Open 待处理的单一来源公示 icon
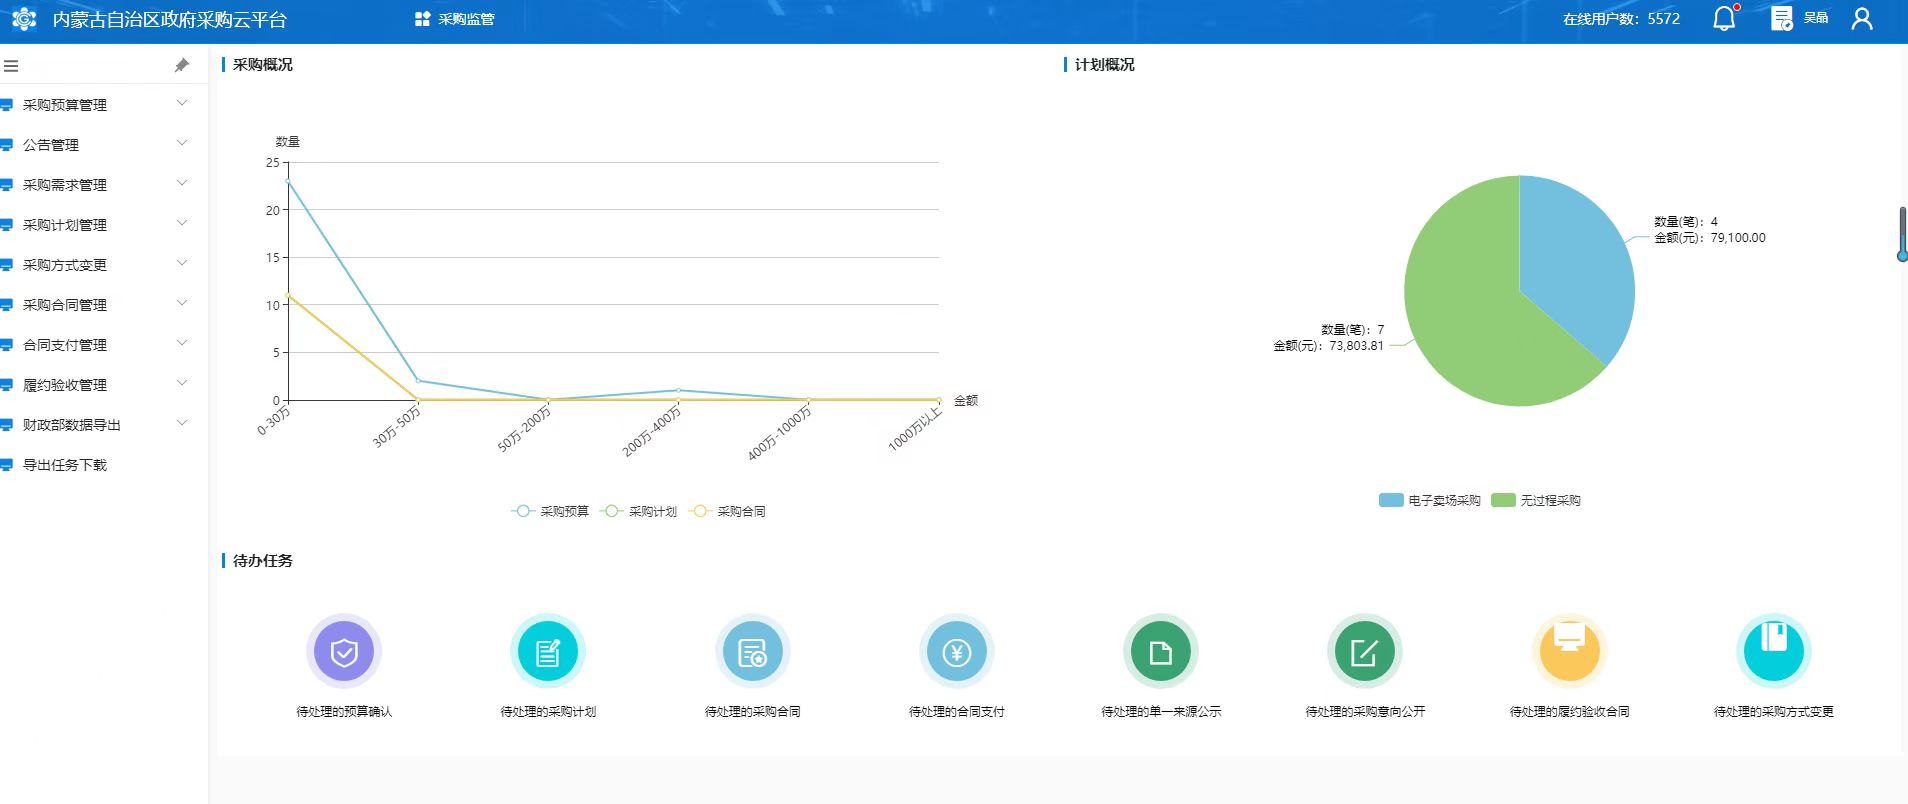 coord(1161,652)
